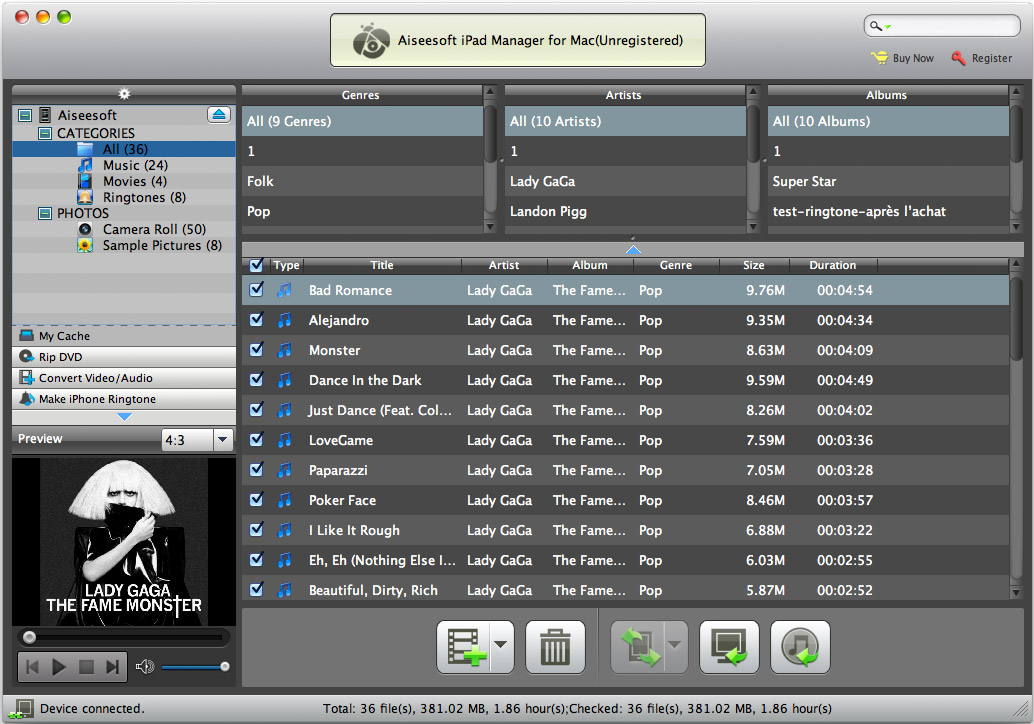Click the export to iTunes icon
The width and height of the screenshot is (1034, 724).
point(800,647)
